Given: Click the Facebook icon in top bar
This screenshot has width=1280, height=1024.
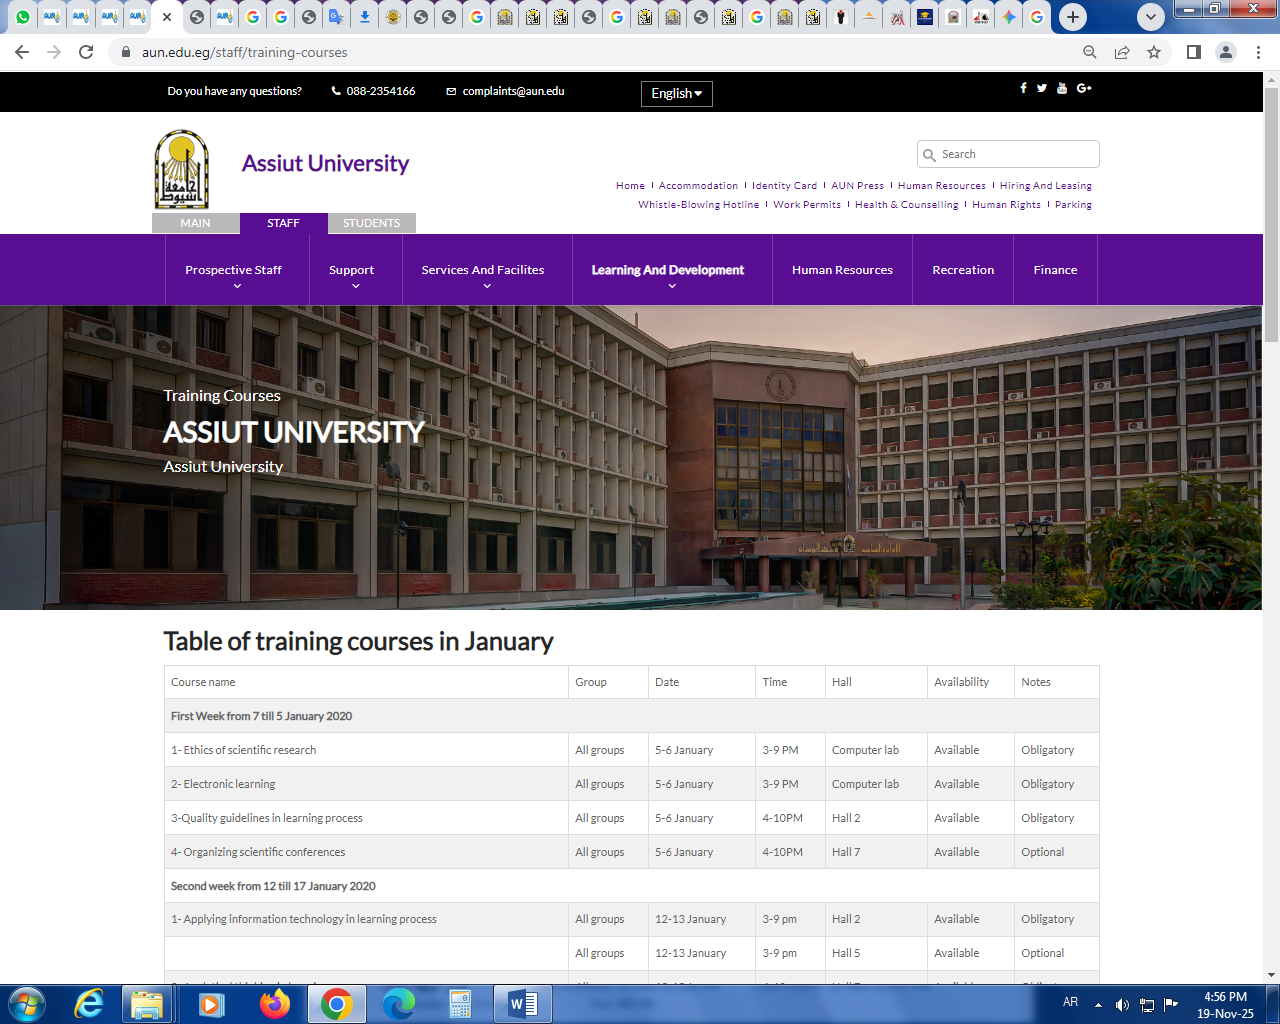Looking at the screenshot, I should click(x=1023, y=88).
